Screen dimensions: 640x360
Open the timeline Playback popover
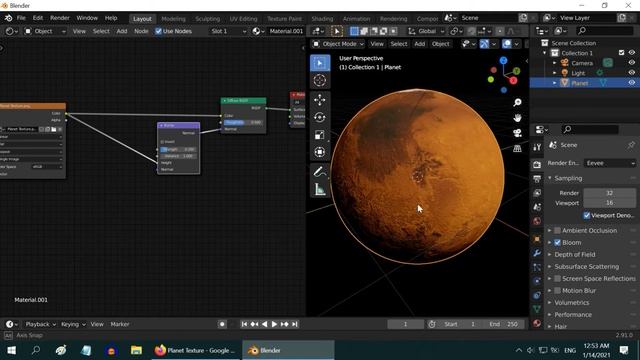pos(40,324)
